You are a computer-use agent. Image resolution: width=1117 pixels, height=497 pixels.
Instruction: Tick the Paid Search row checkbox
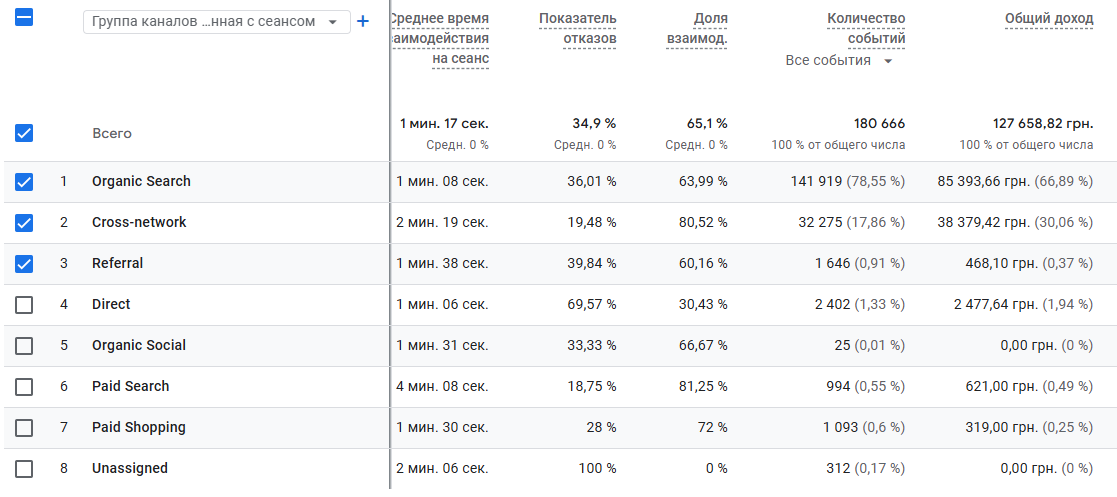pos(24,387)
